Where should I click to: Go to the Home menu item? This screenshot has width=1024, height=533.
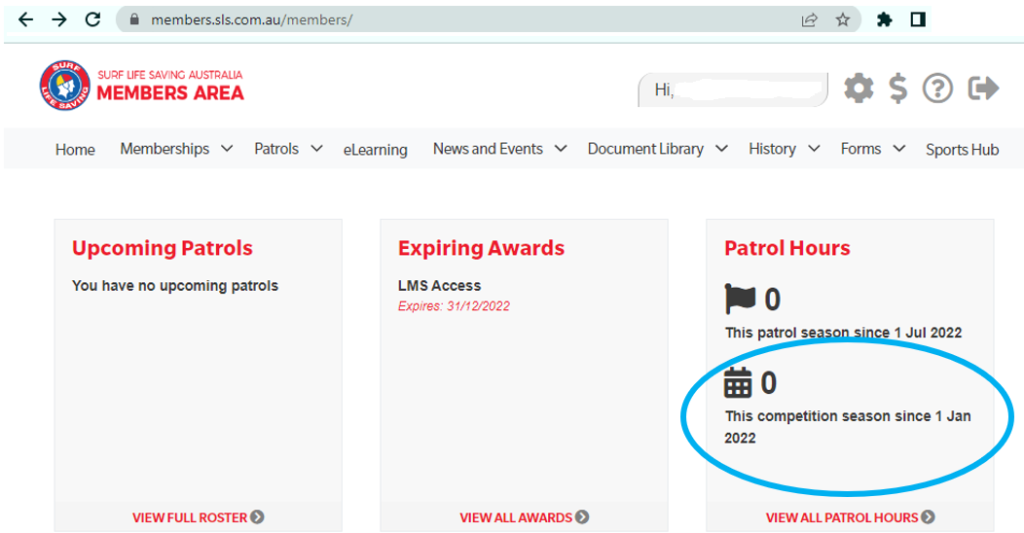click(75, 150)
